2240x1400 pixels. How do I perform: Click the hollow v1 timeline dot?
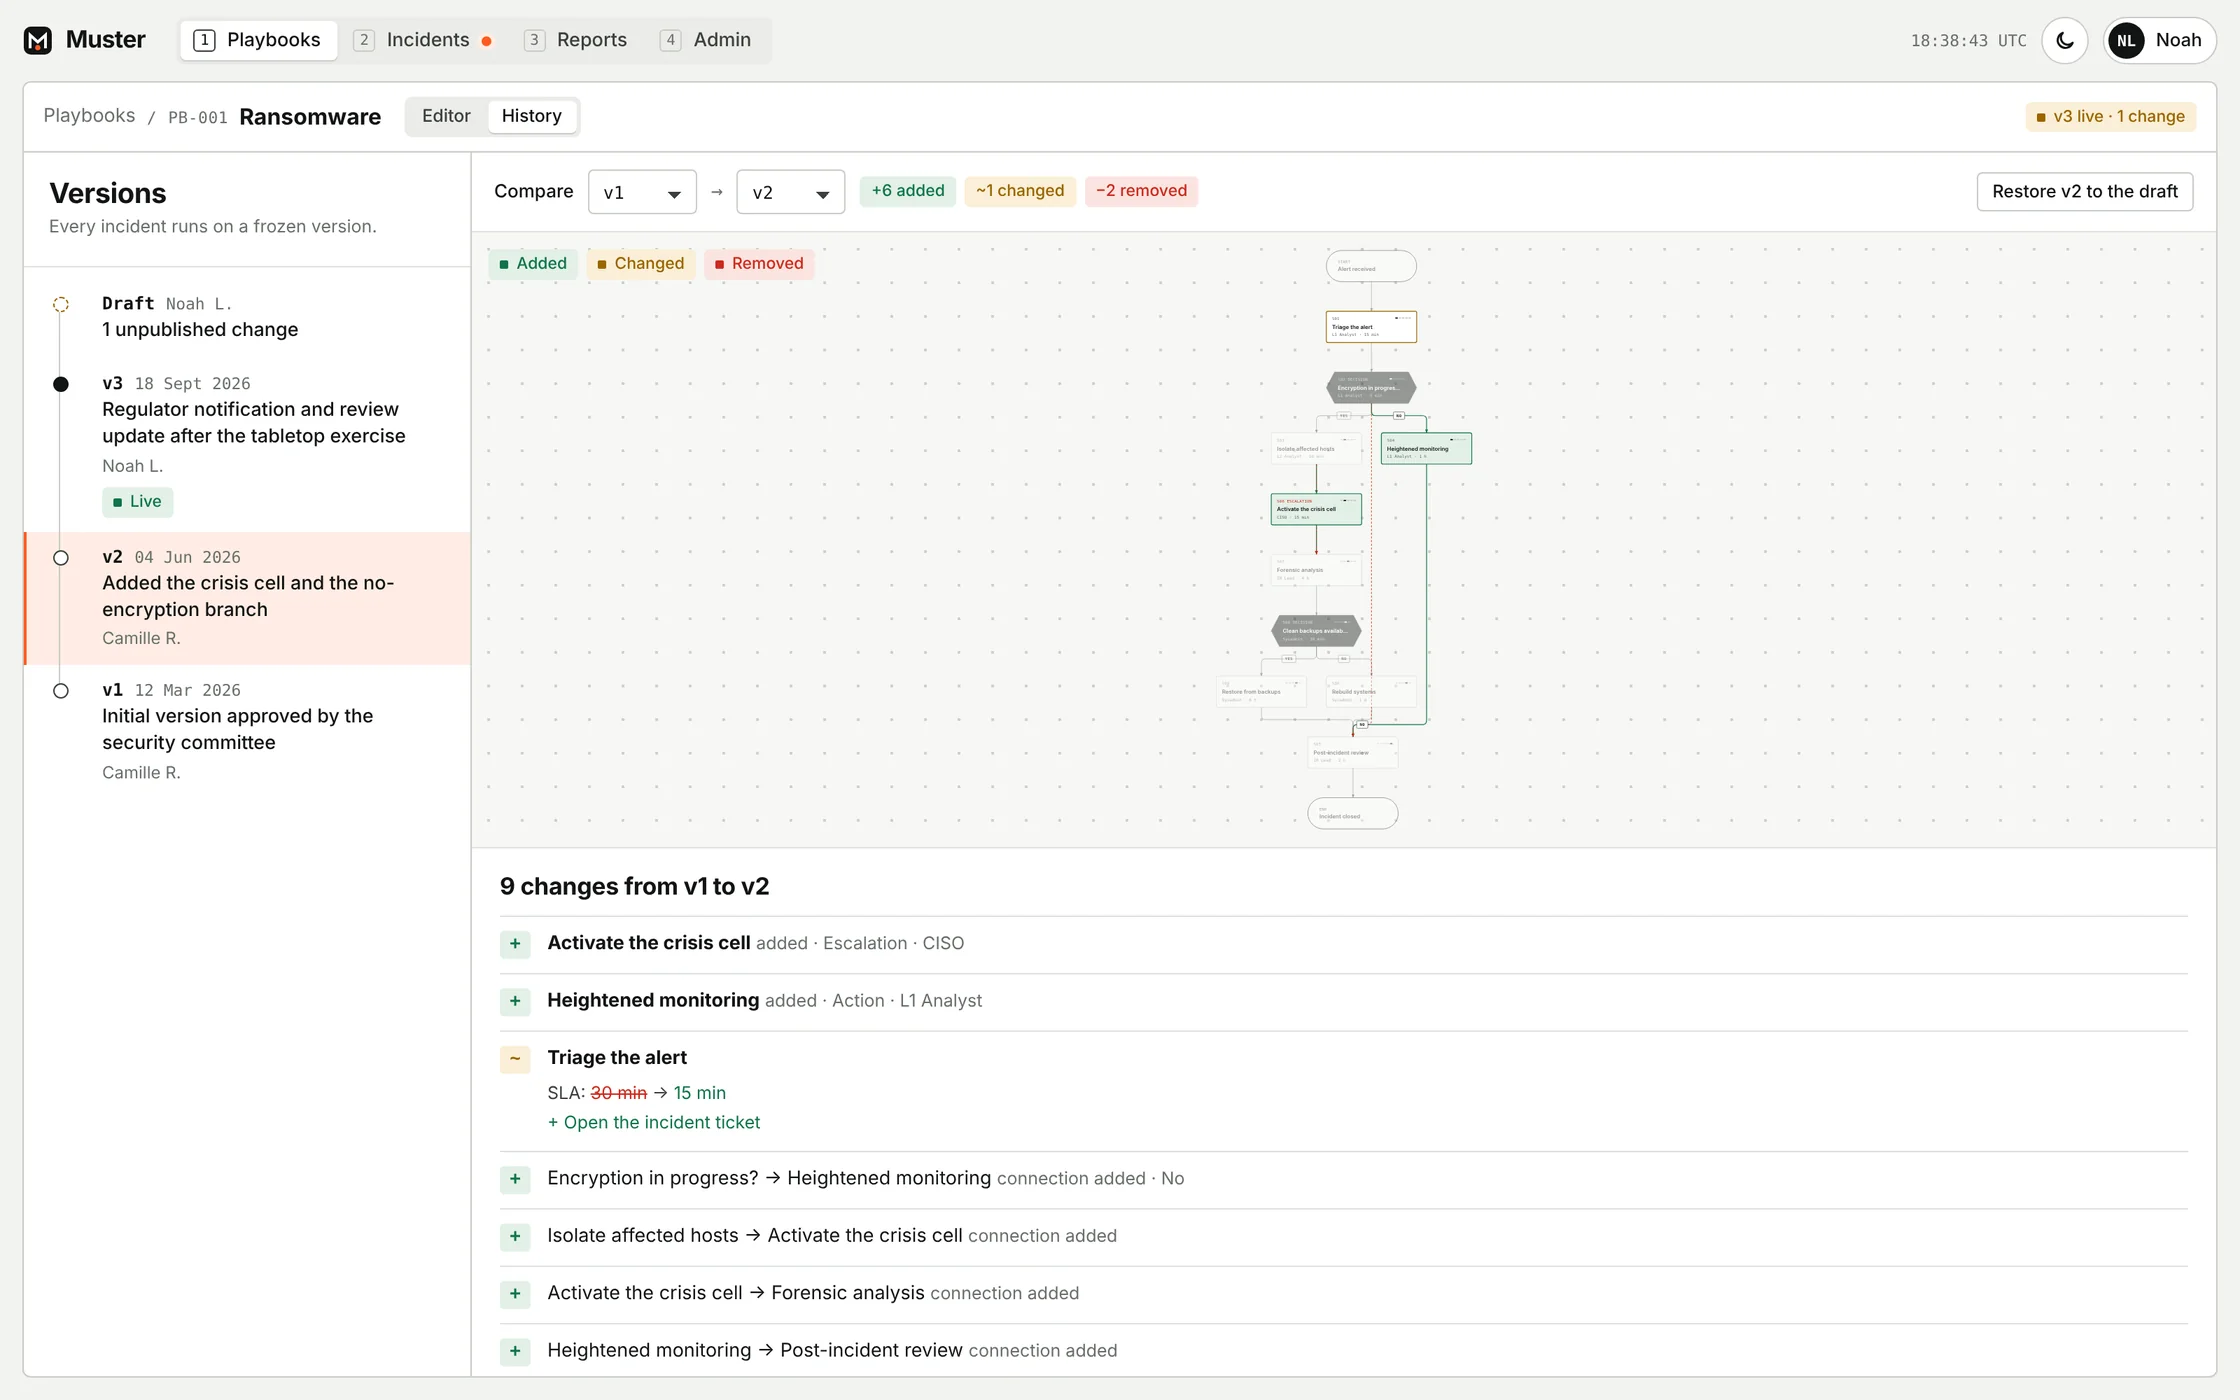pos(61,691)
